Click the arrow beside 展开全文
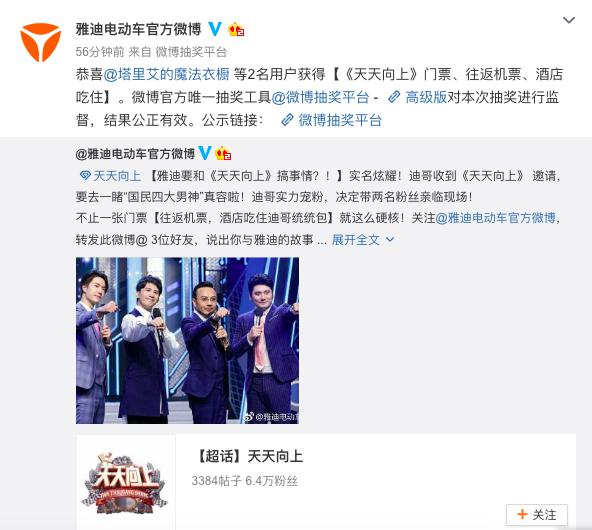592x530 pixels. pyautogui.click(x=390, y=240)
